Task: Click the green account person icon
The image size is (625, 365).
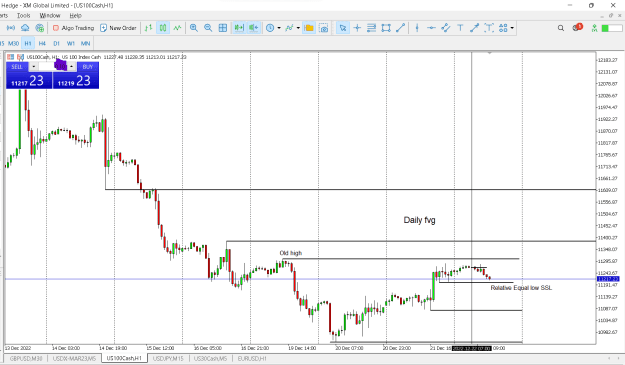Action: coord(594,28)
